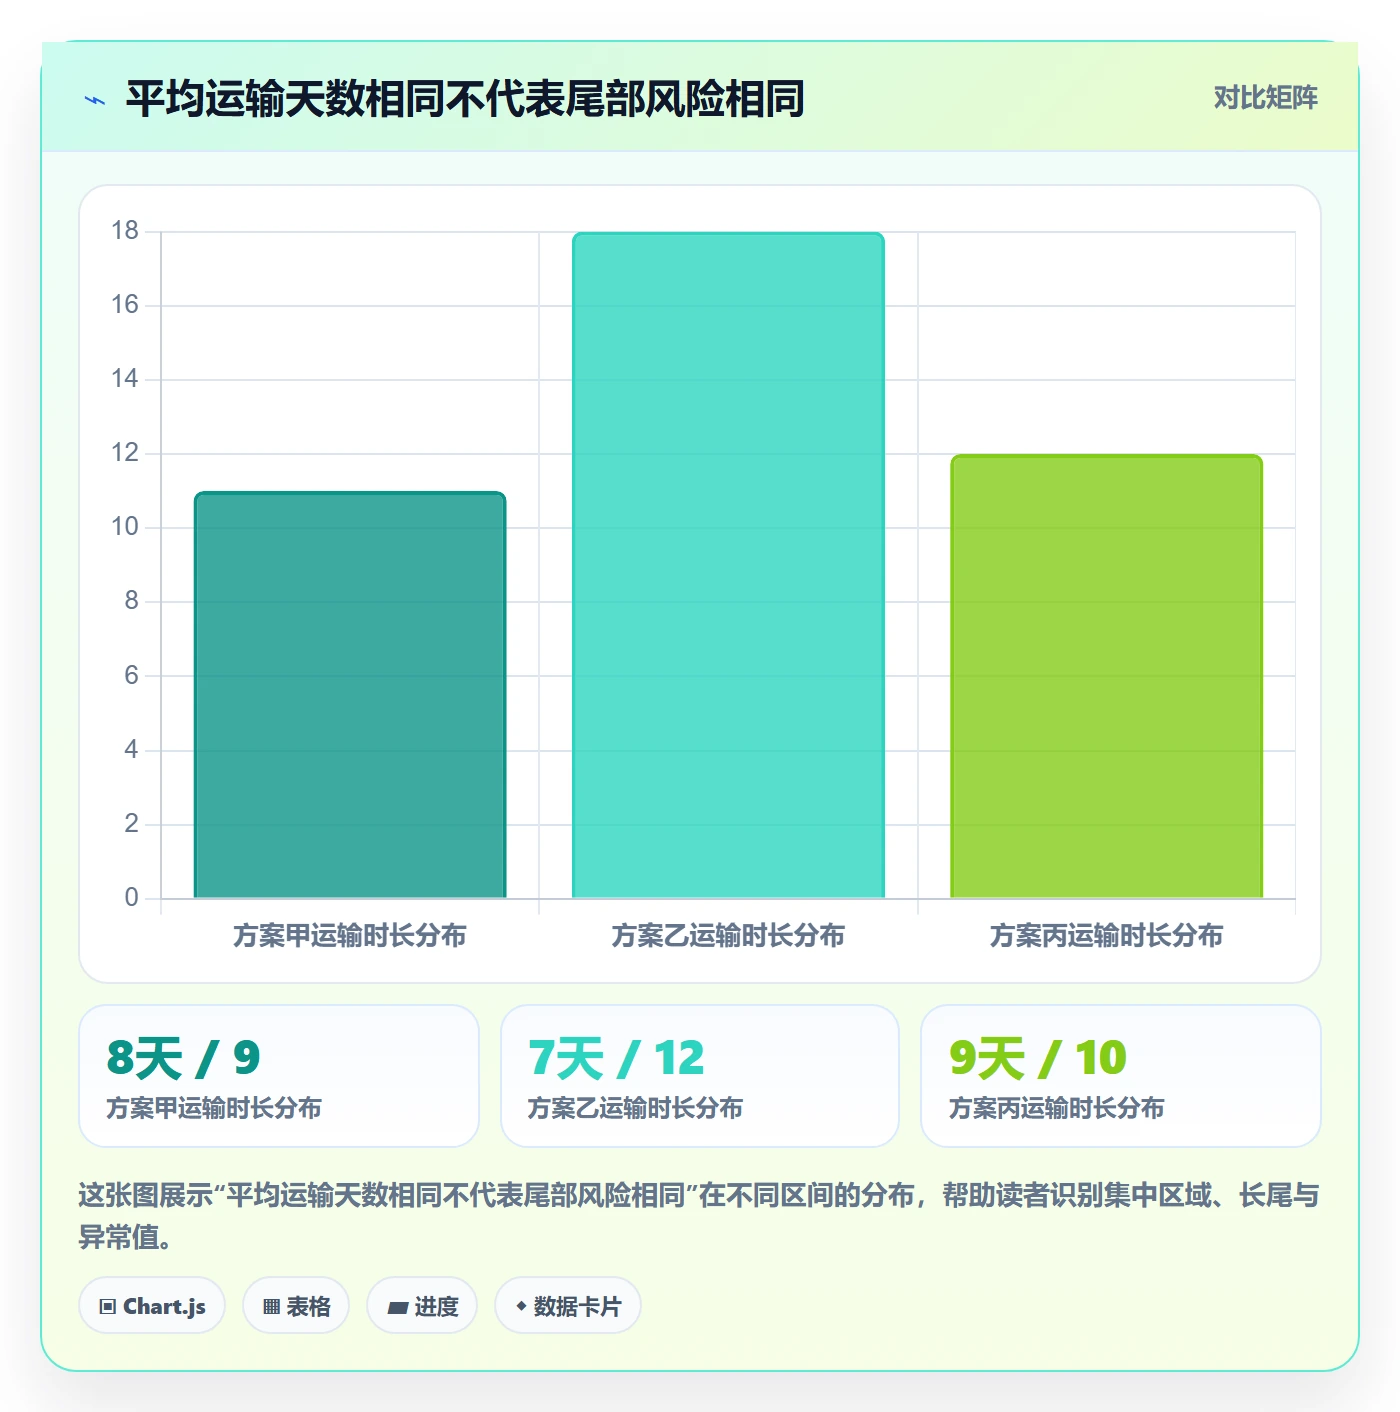Screen dimensions: 1400x1412
Task: Click the diamond icon in the 数据卡片 chip
Action: click(x=521, y=1306)
